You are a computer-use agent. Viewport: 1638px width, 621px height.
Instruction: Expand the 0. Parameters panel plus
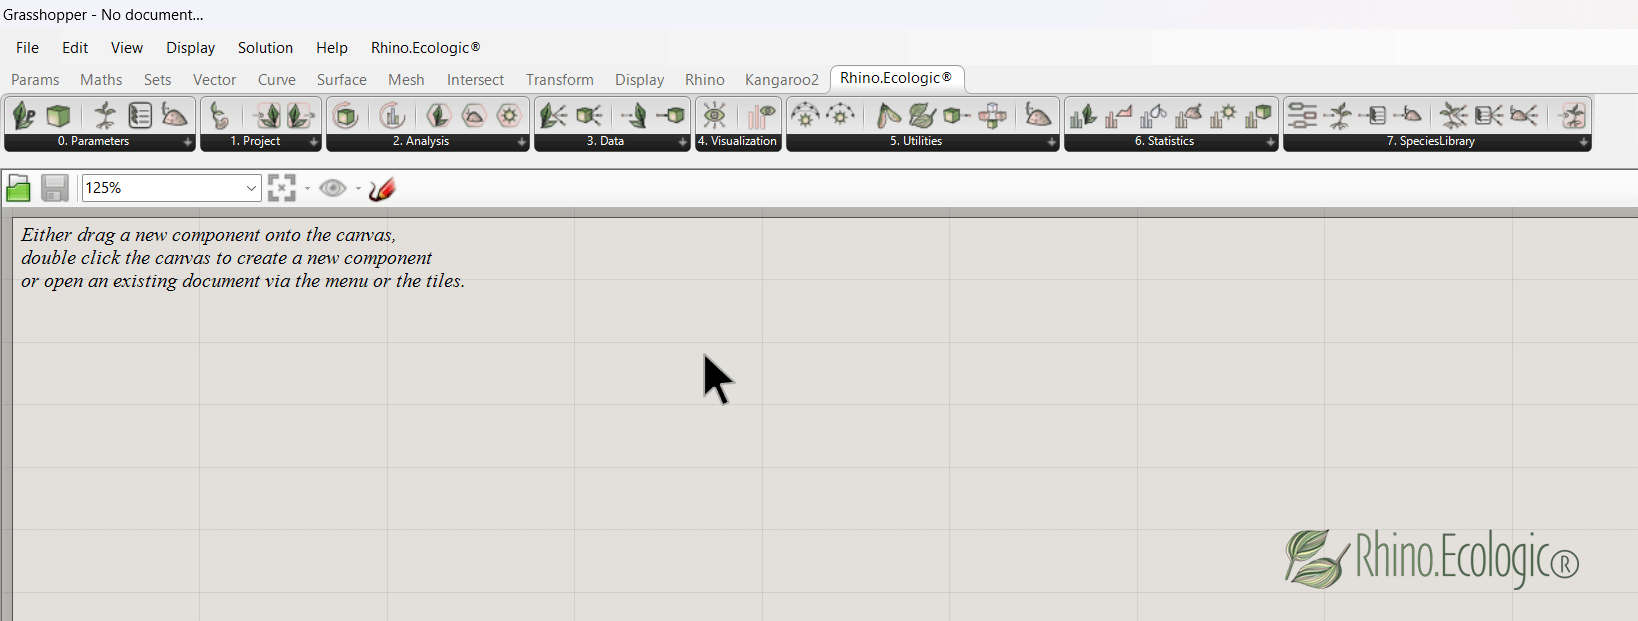187,142
